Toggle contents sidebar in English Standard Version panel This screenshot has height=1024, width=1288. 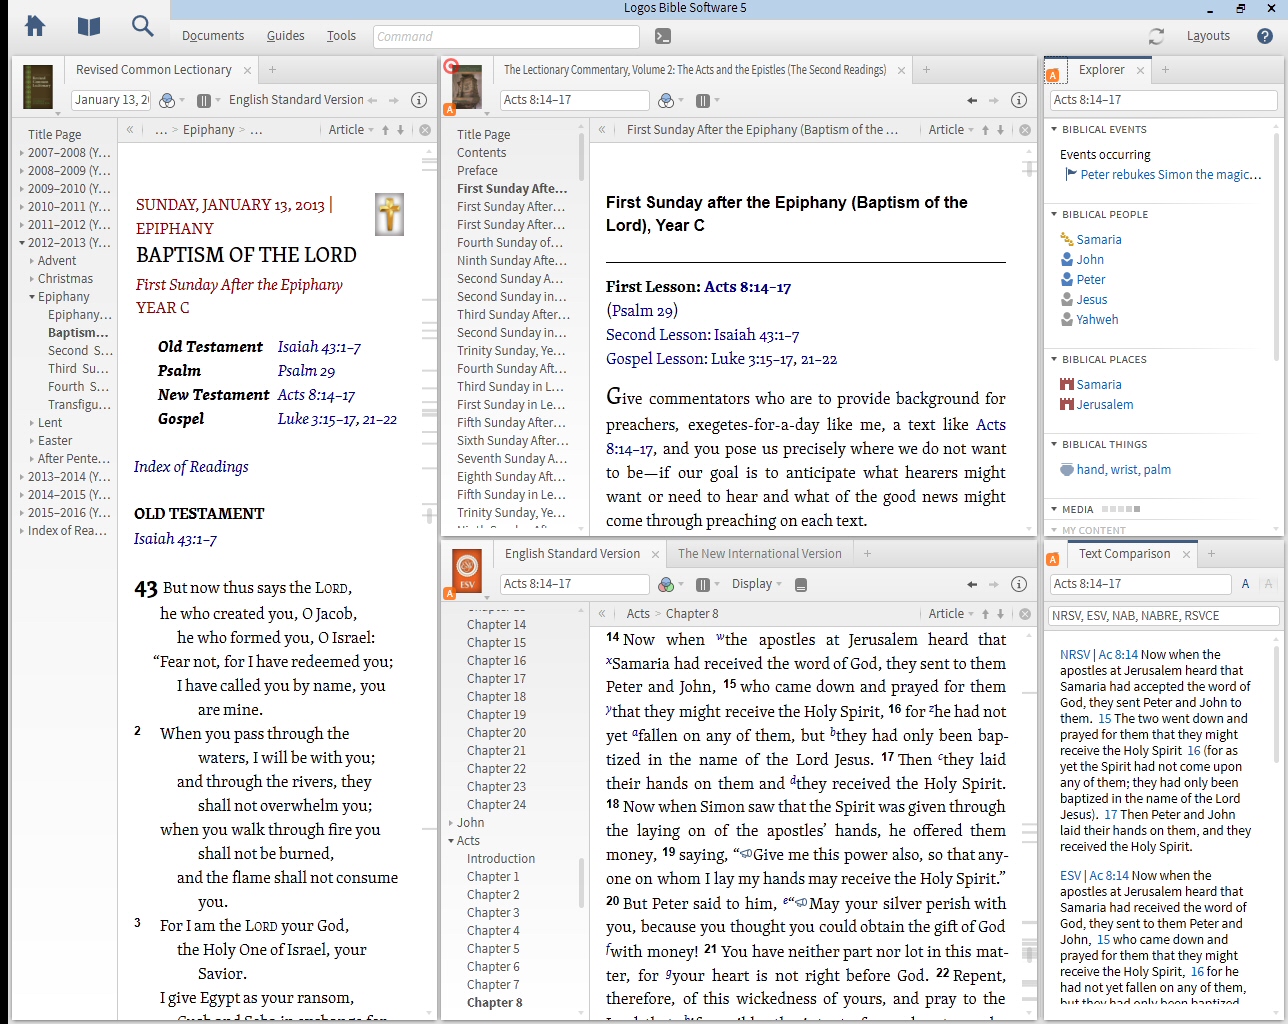(602, 614)
